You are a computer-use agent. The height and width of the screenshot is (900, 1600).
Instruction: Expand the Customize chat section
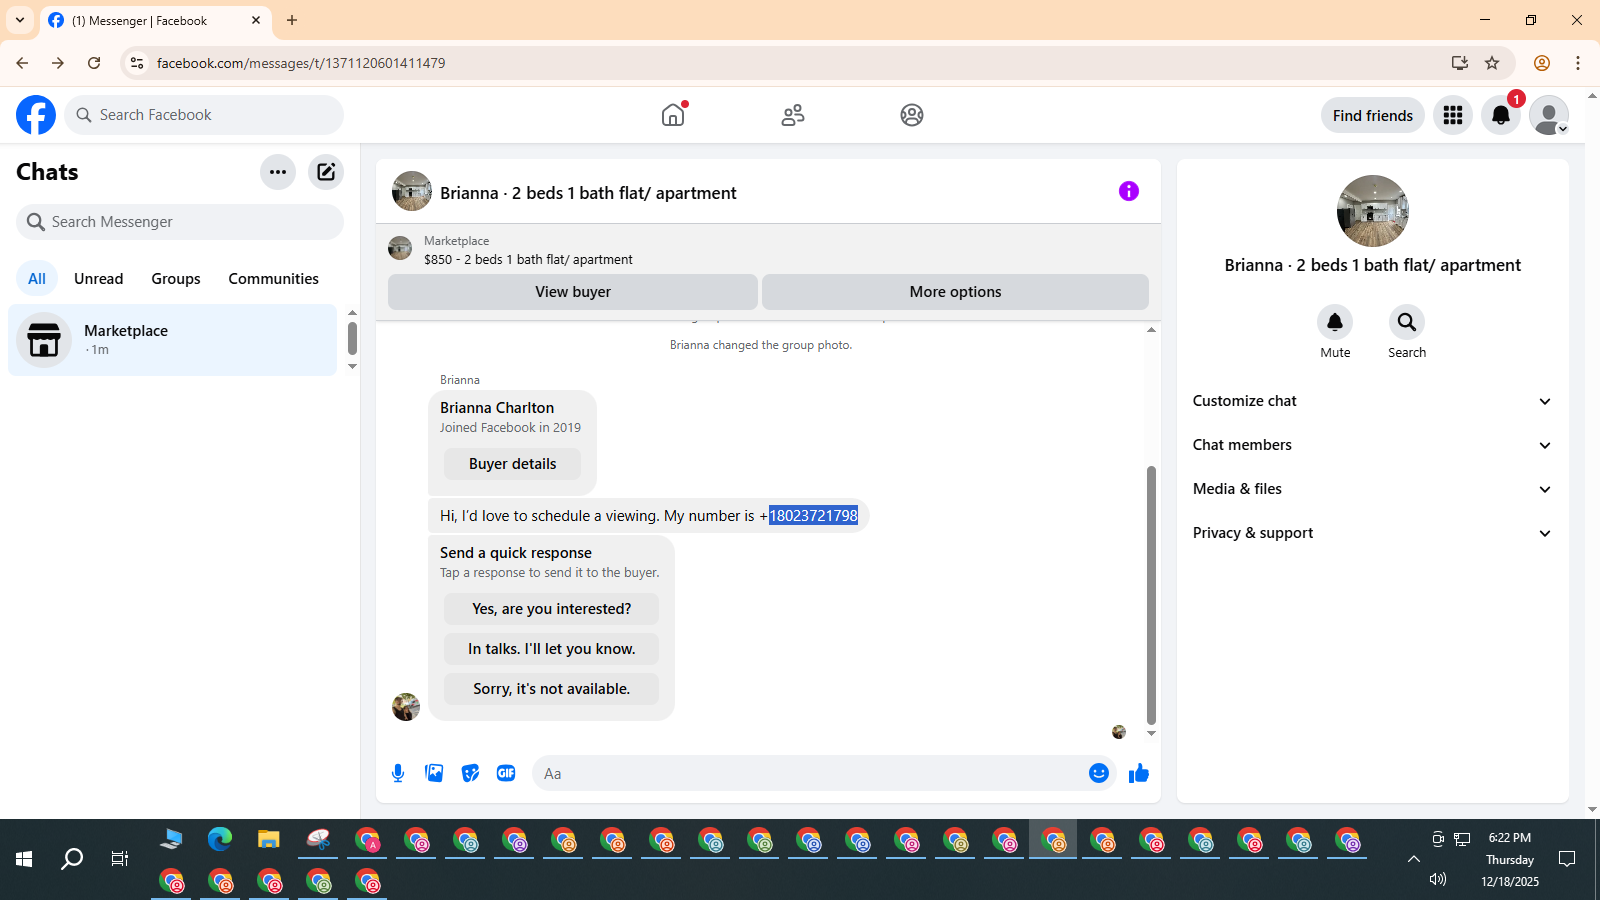click(1373, 401)
